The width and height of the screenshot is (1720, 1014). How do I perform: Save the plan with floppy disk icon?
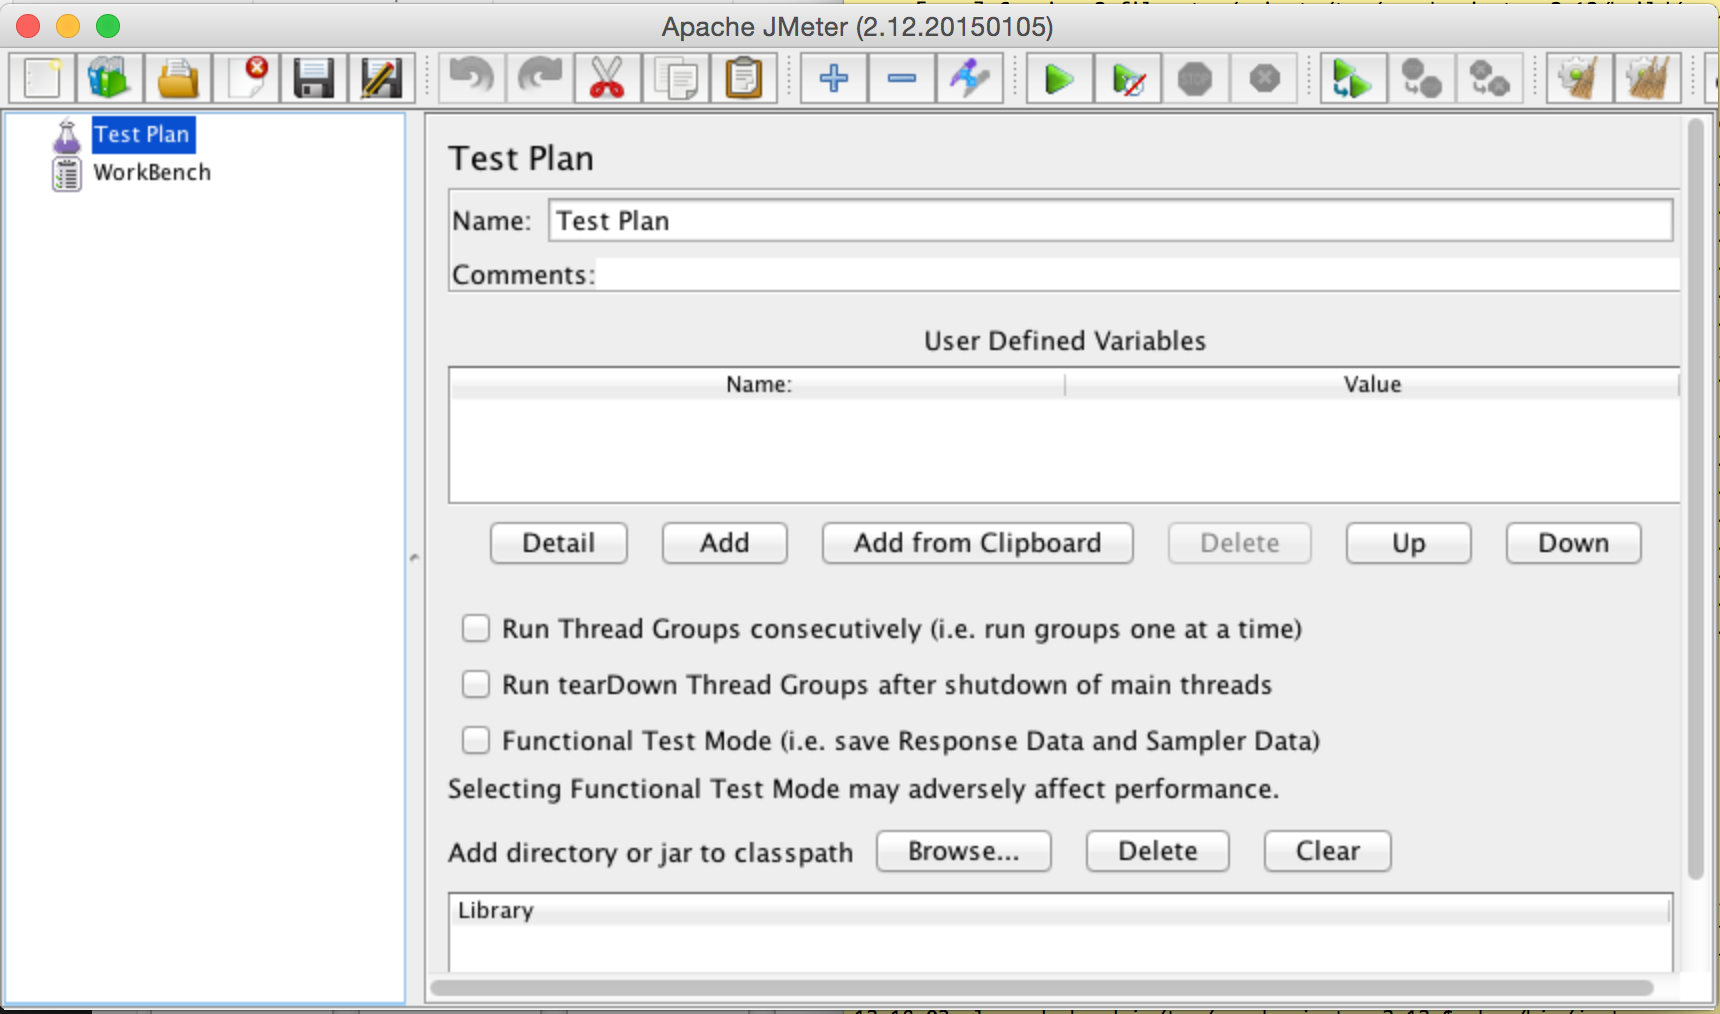click(x=314, y=78)
